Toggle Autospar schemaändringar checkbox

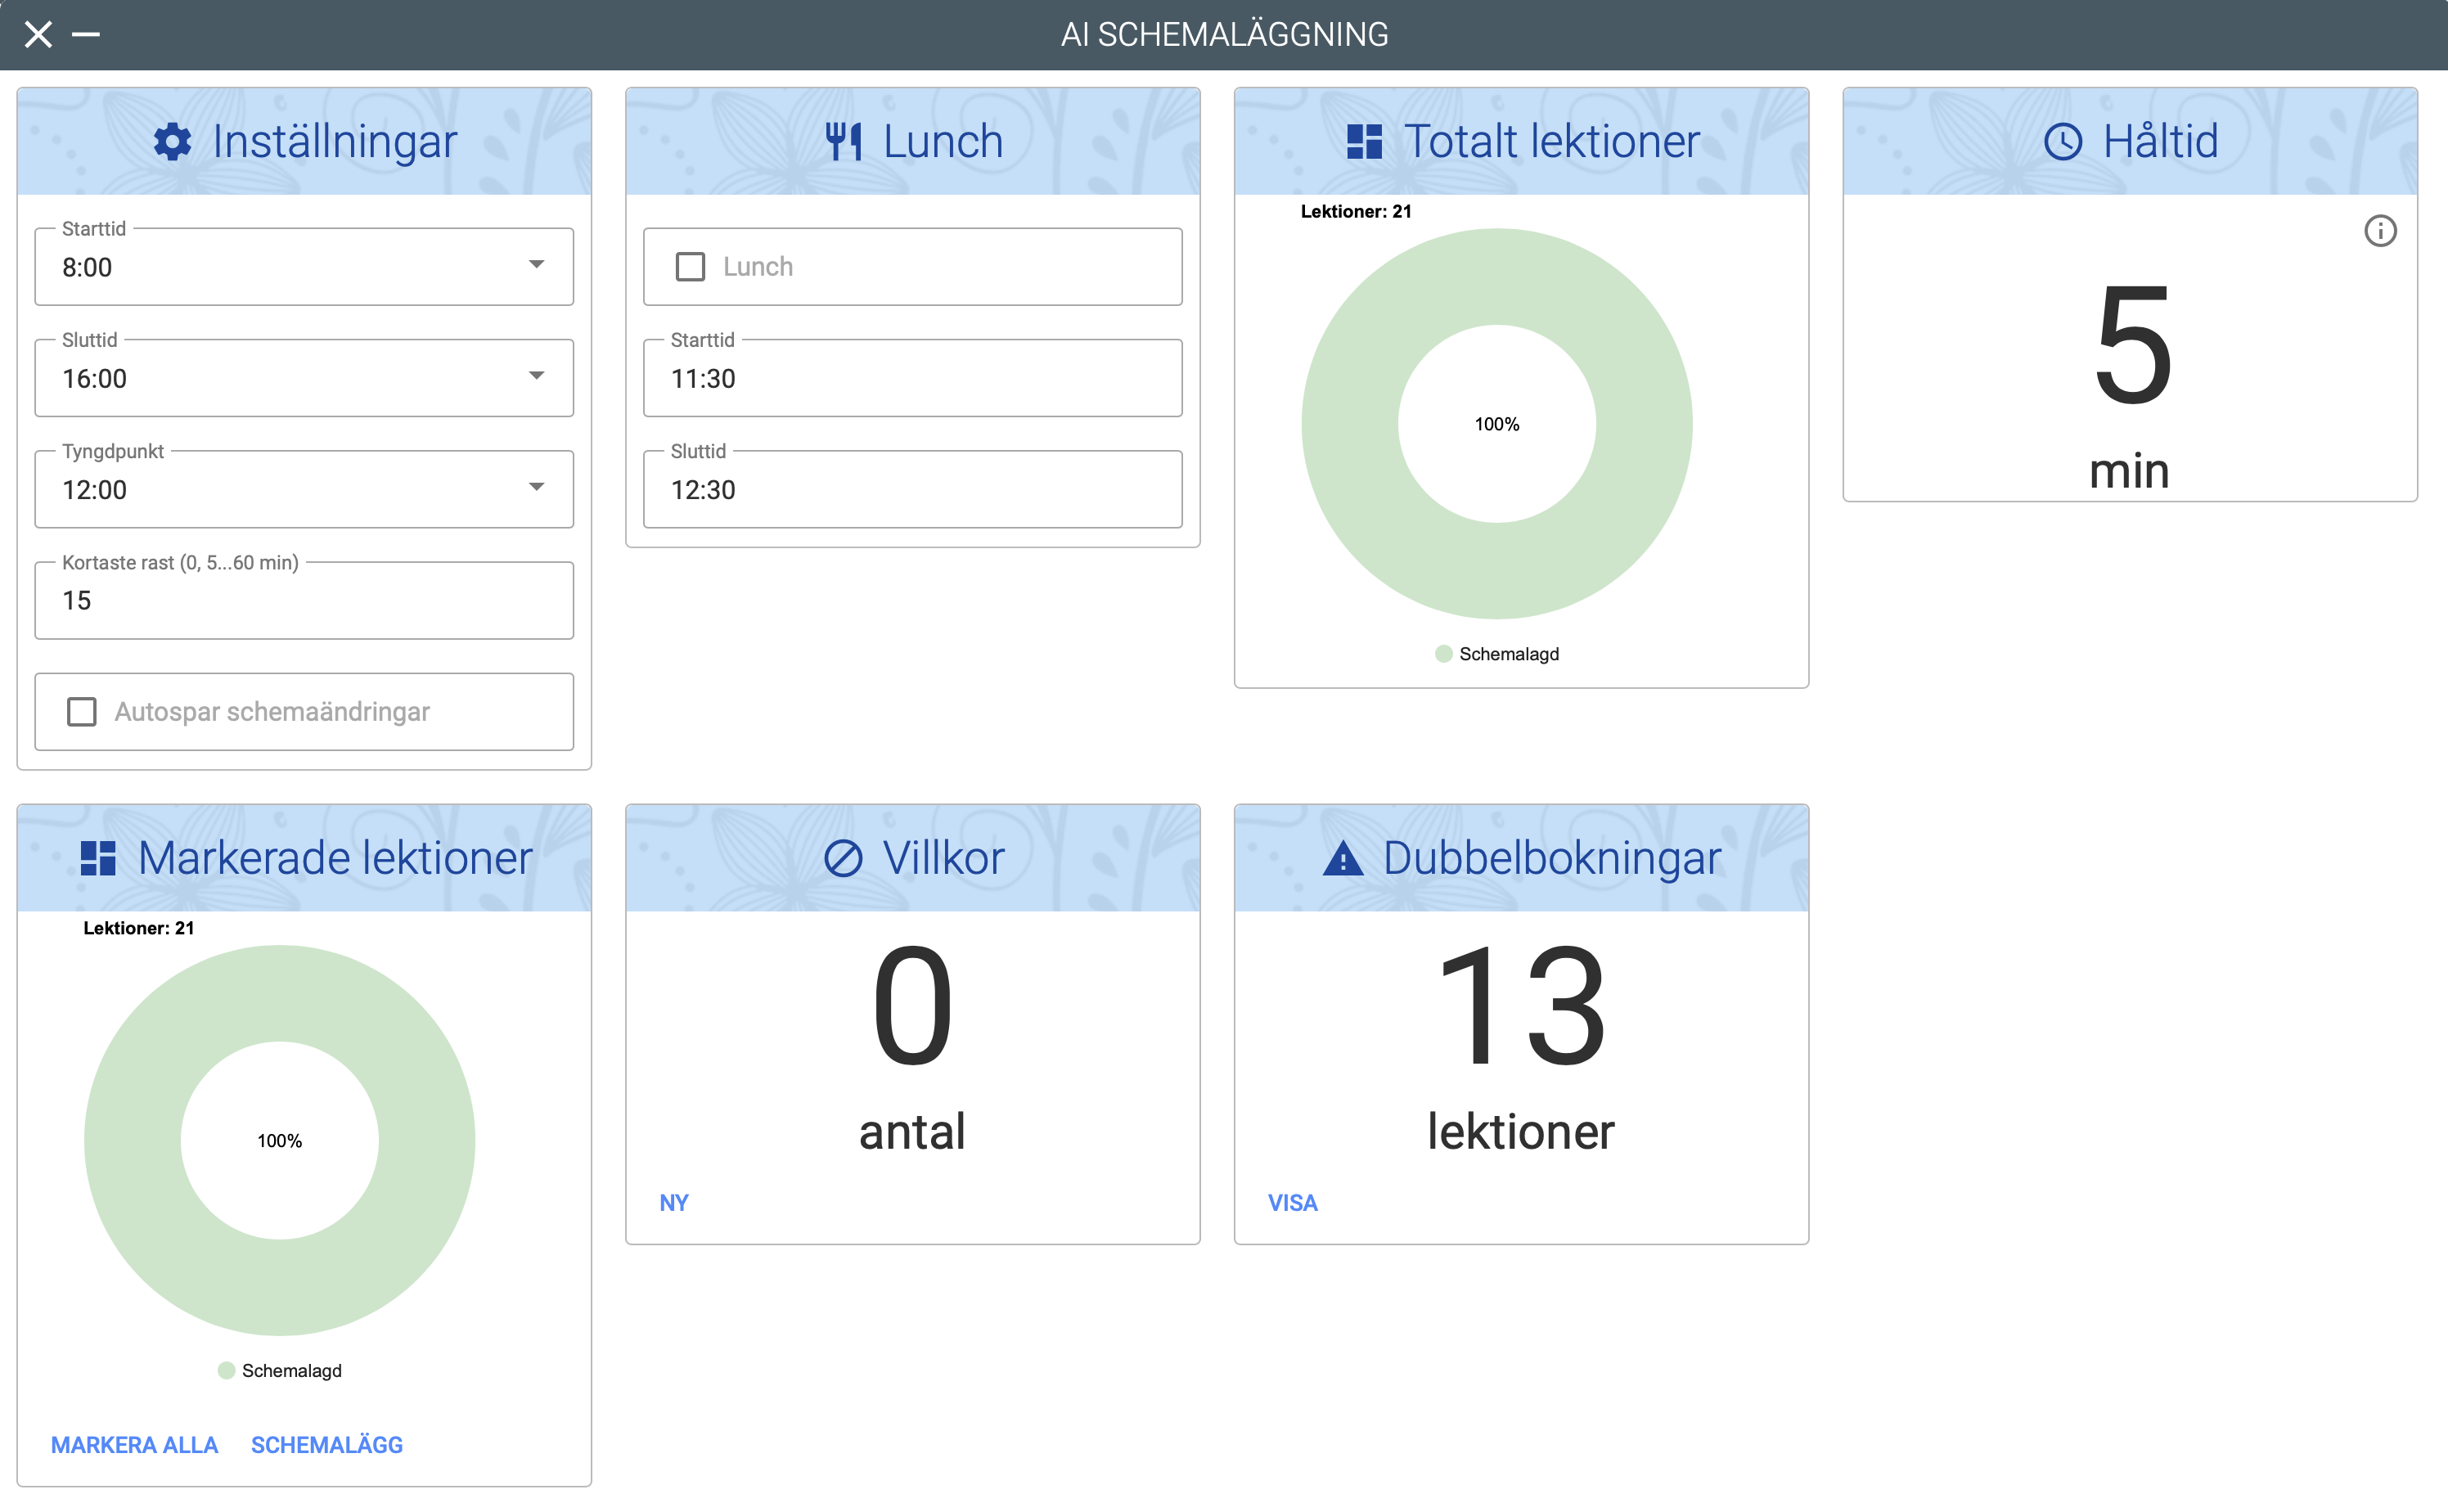[x=82, y=712]
